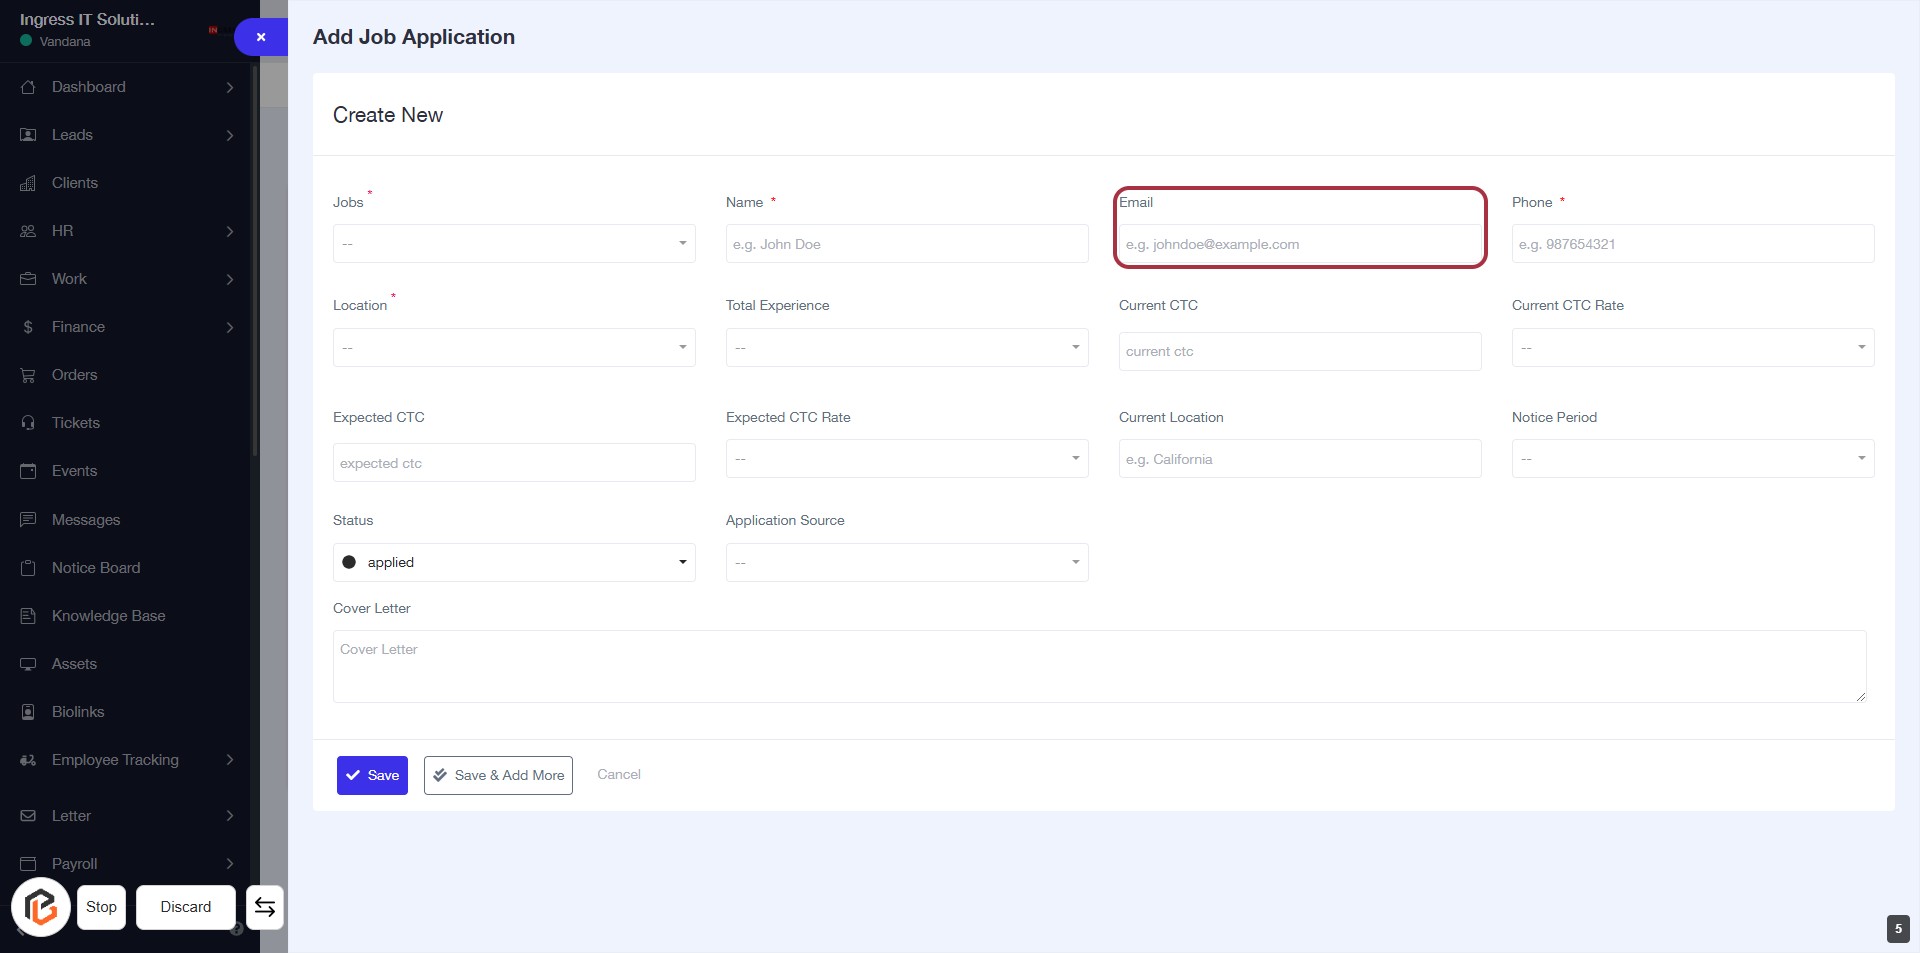1920x953 pixels.
Task: Click the Email input field
Action: coord(1299,244)
